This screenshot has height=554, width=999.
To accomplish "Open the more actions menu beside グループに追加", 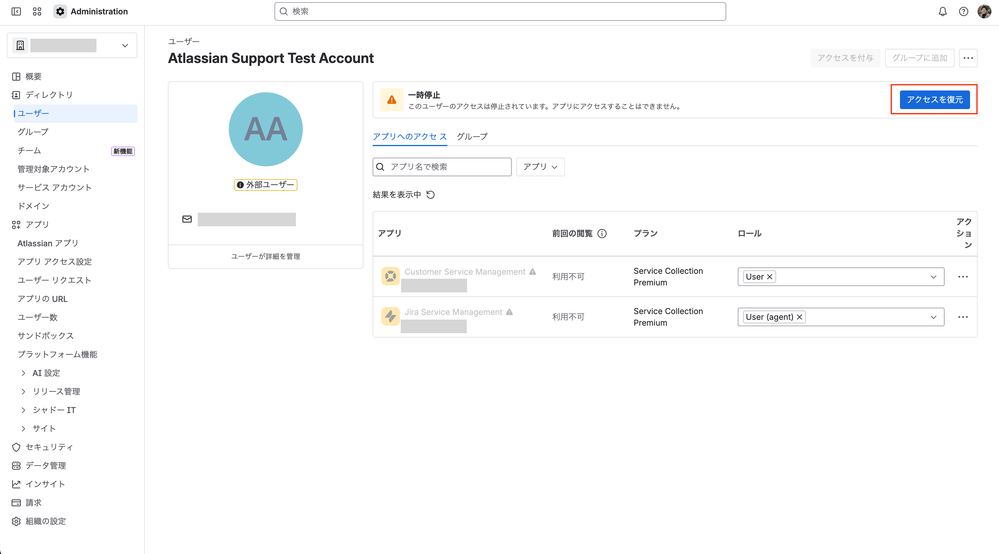I will pyautogui.click(x=968, y=58).
